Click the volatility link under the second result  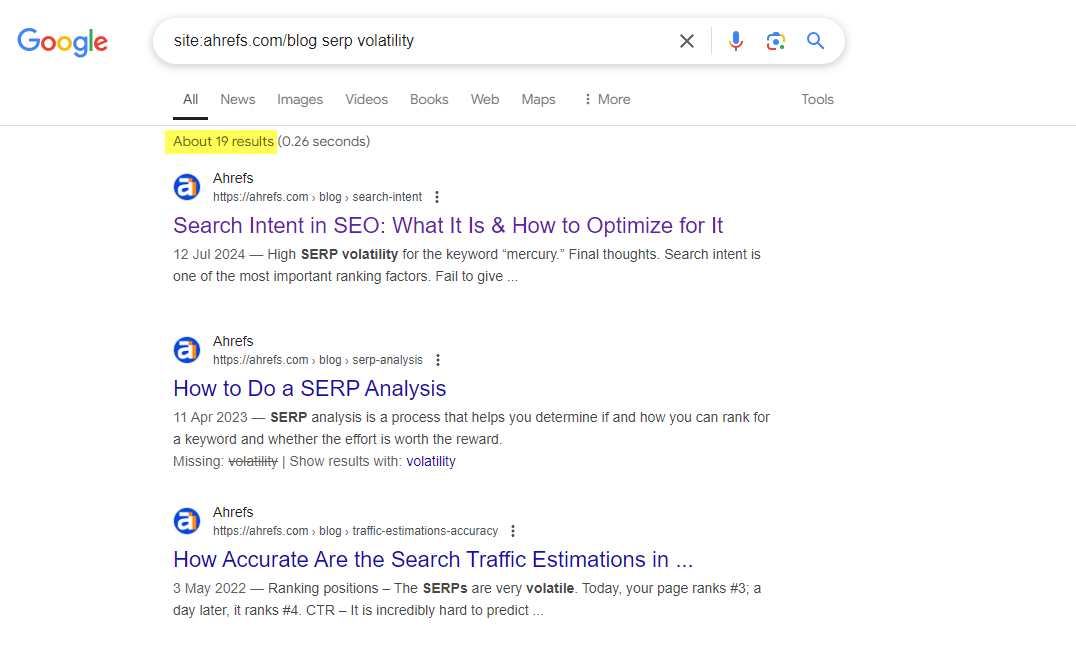[430, 461]
